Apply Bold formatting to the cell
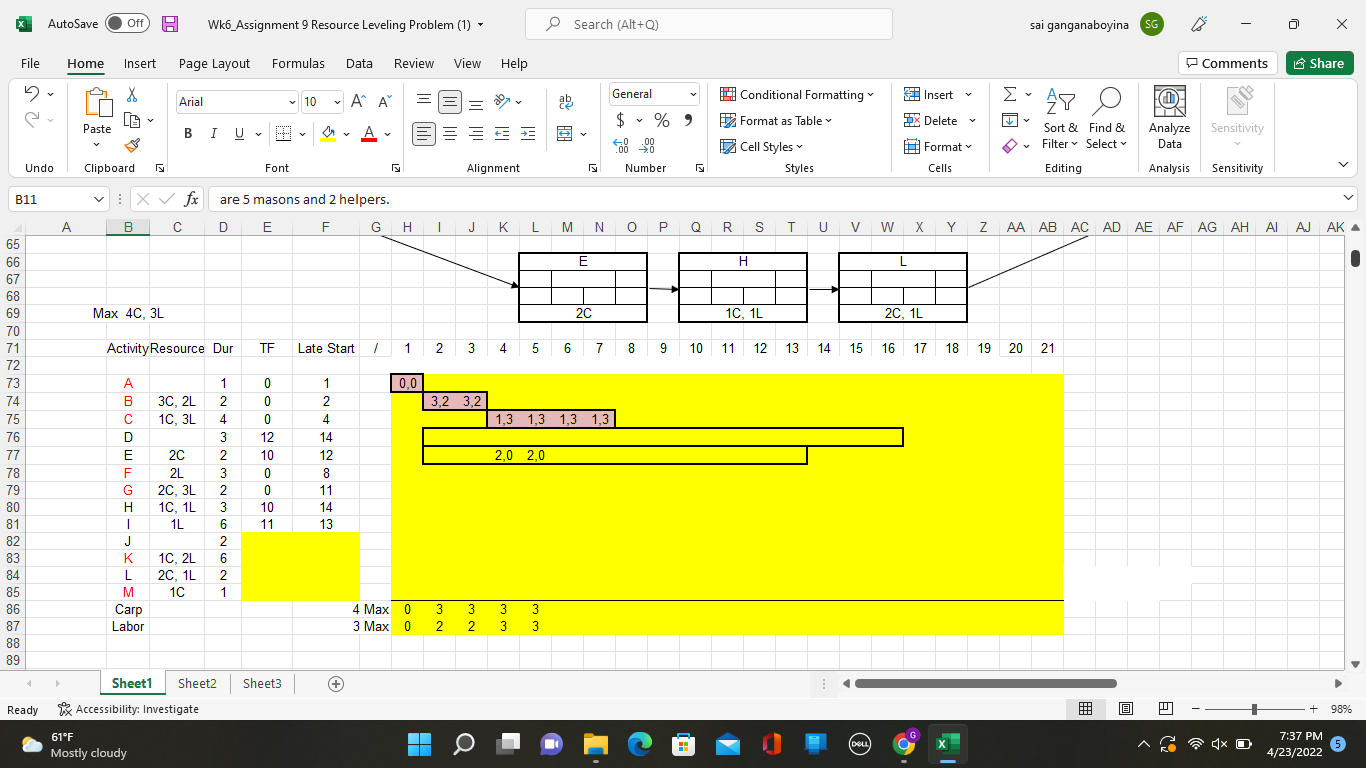1366x768 pixels. click(x=188, y=134)
